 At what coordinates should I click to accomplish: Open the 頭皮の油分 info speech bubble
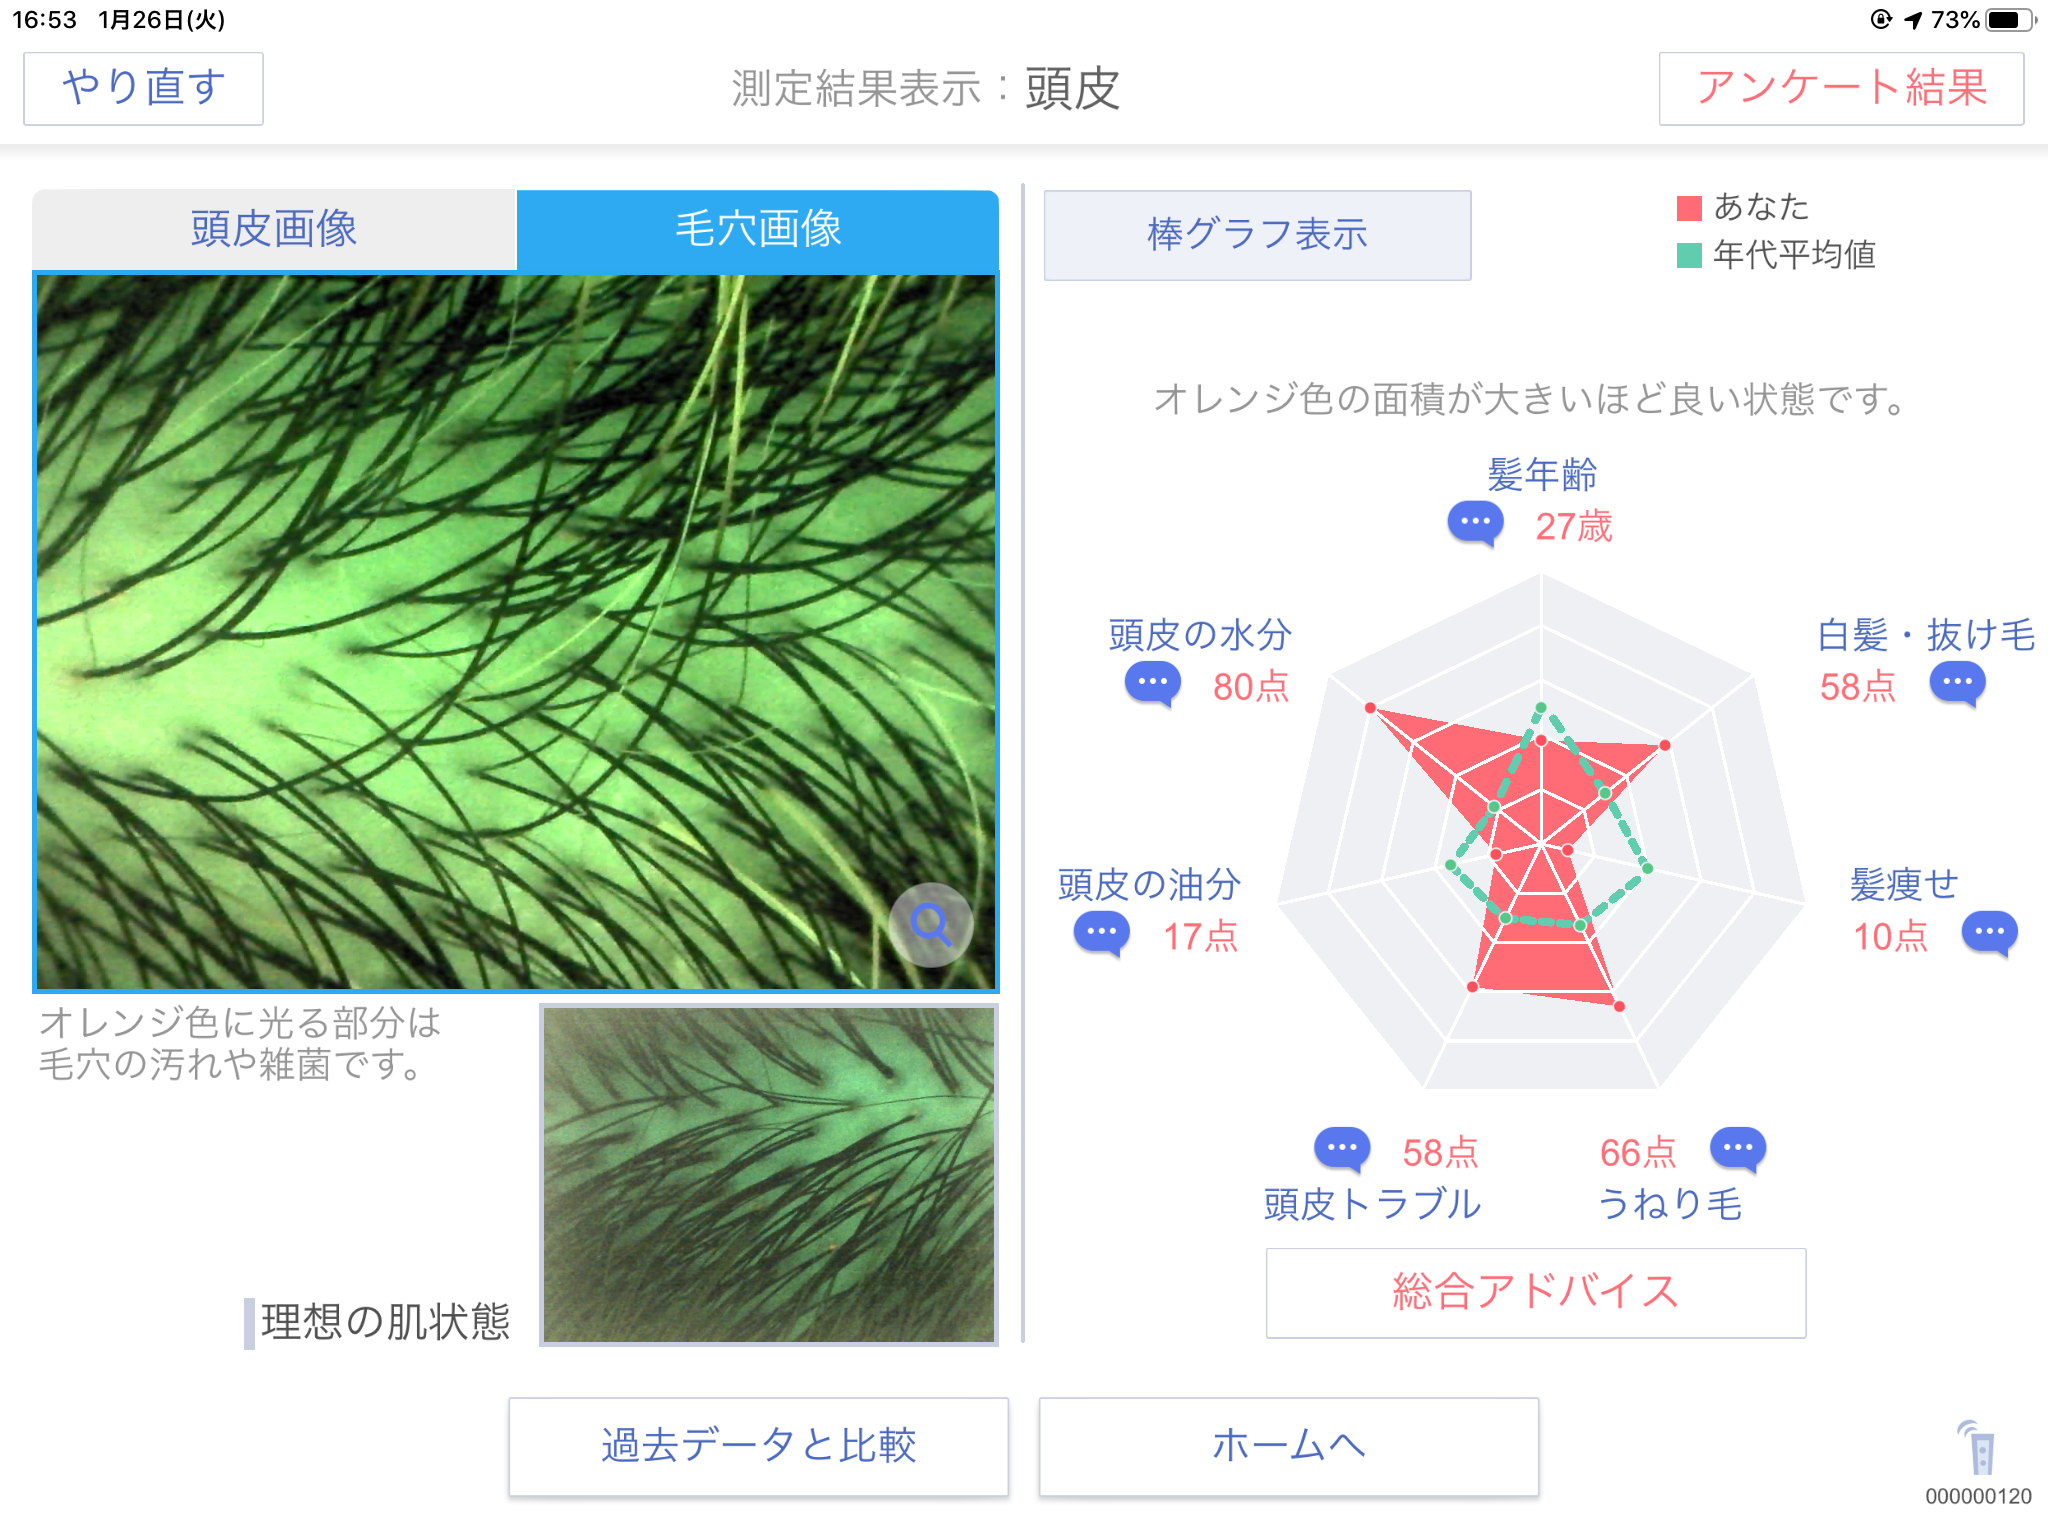(x=1102, y=934)
